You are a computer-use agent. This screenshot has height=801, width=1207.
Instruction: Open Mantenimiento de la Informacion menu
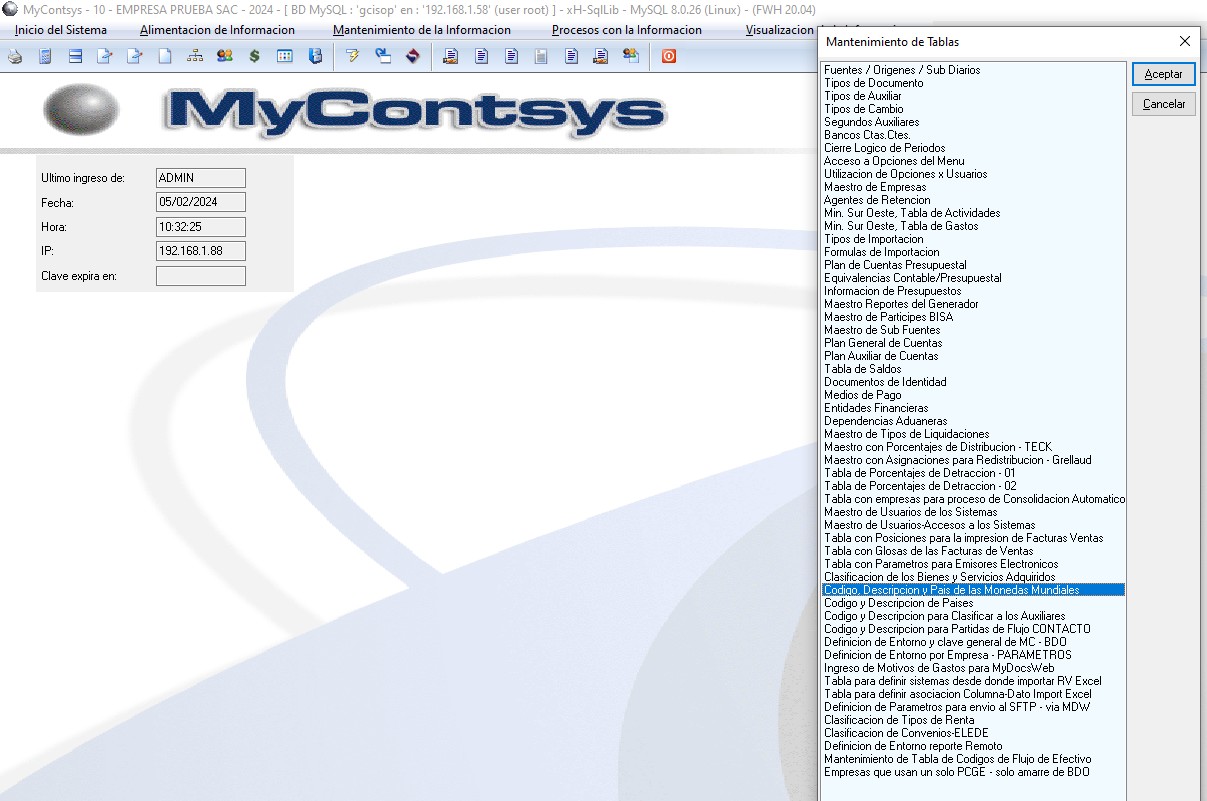point(421,30)
